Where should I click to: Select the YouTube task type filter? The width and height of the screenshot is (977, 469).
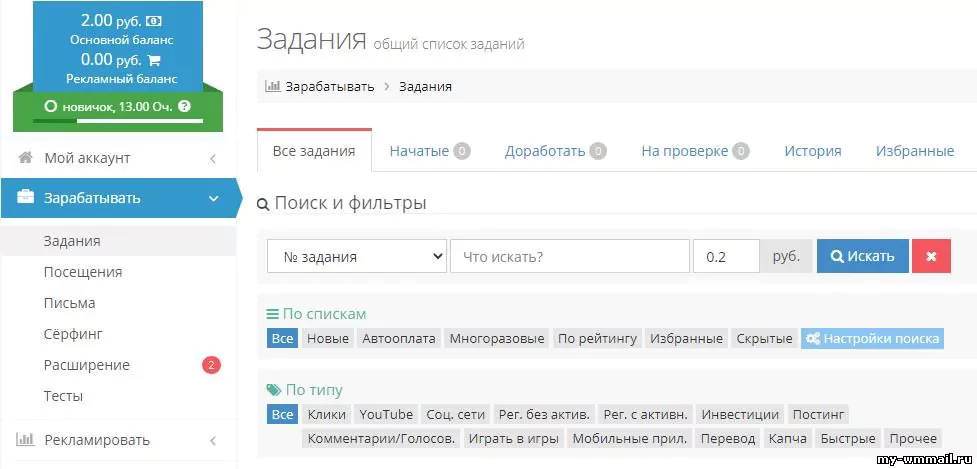tap(386, 413)
